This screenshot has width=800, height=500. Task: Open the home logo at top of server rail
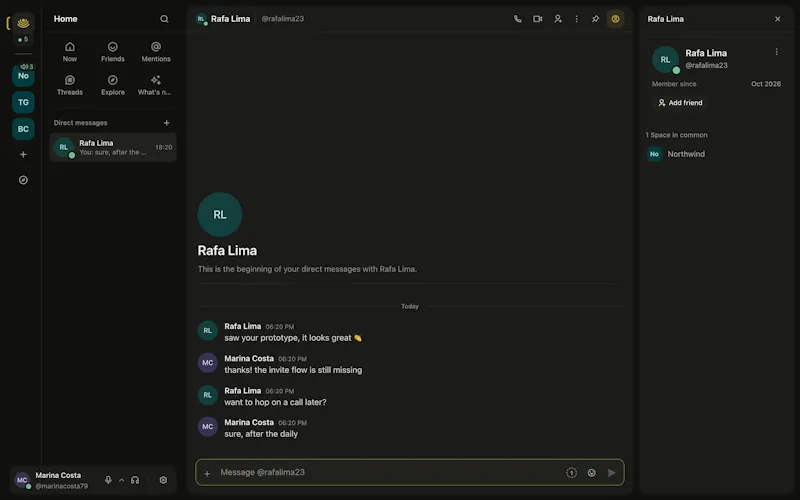23,23
